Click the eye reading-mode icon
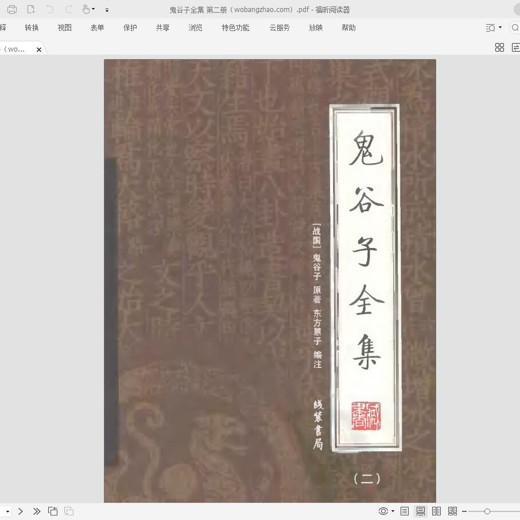Viewport: 520px width, 520px height. (x=383, y=511)
